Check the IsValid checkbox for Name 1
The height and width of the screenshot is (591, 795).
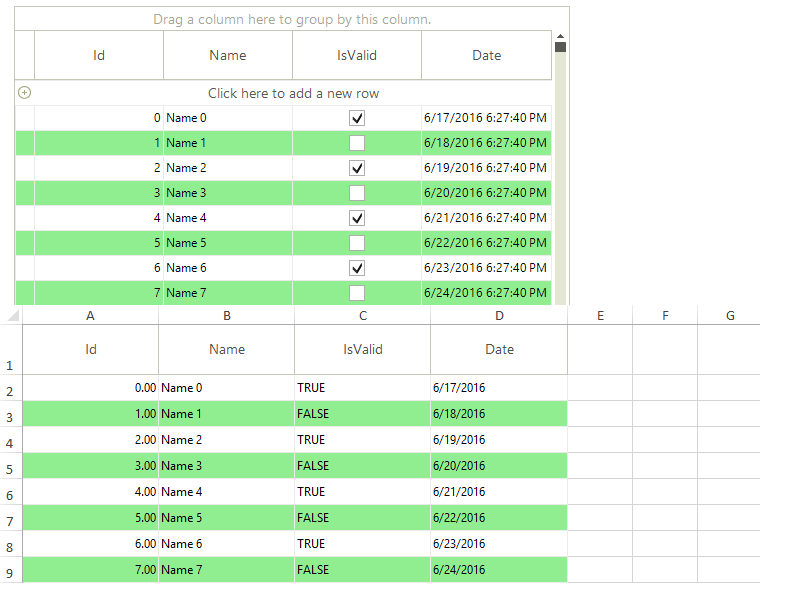pos(357,143)
